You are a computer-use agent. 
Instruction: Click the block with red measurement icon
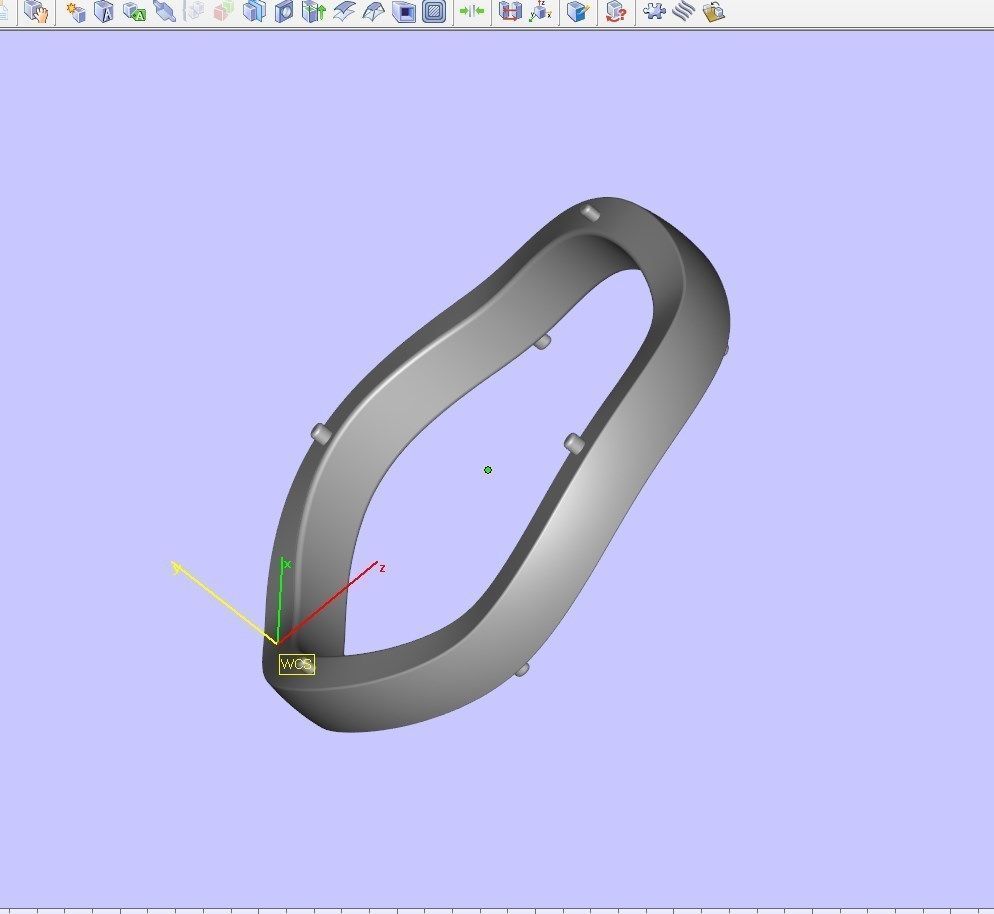point(510,11)
